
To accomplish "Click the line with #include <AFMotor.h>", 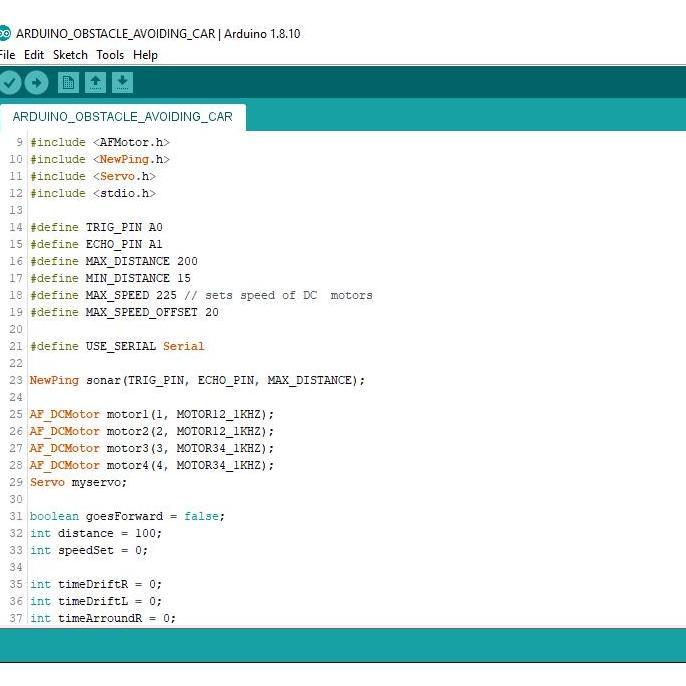I will [100, 143].
